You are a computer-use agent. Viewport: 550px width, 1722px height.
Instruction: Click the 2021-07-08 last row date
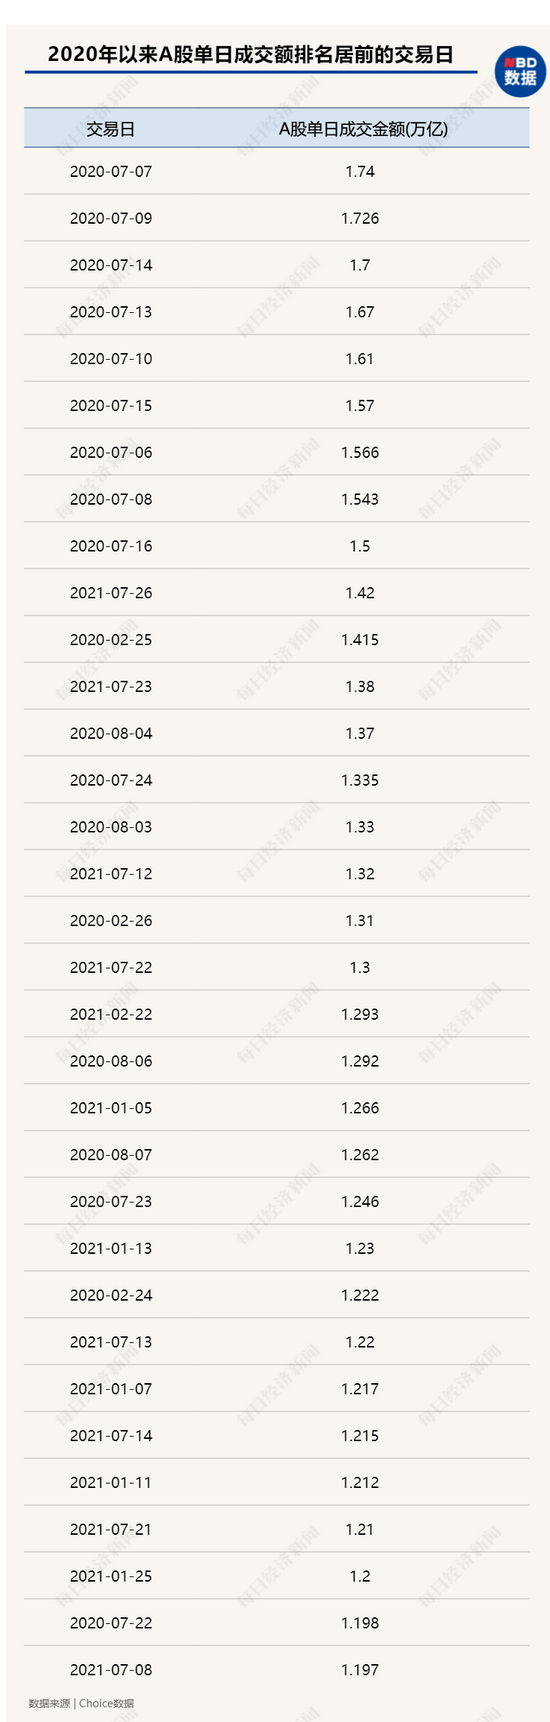point(111,1670)
